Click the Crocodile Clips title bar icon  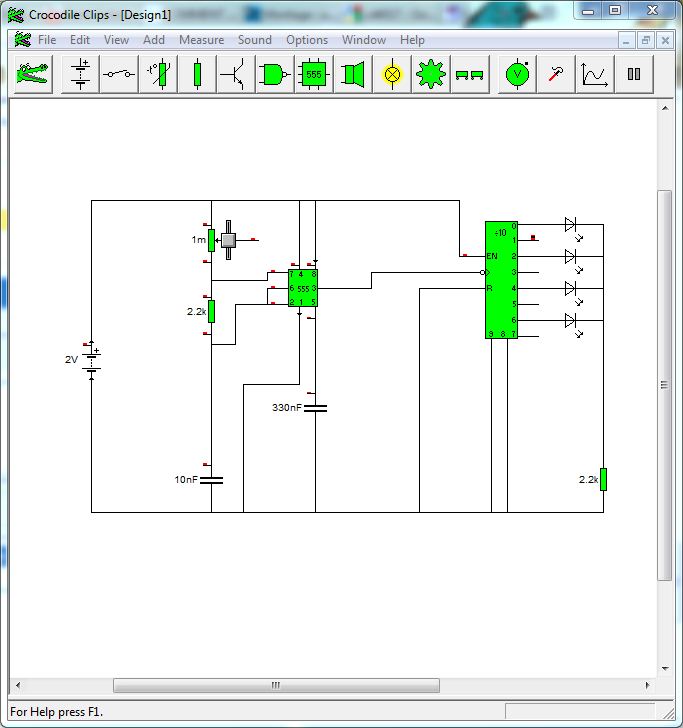(x=15, y=15)
